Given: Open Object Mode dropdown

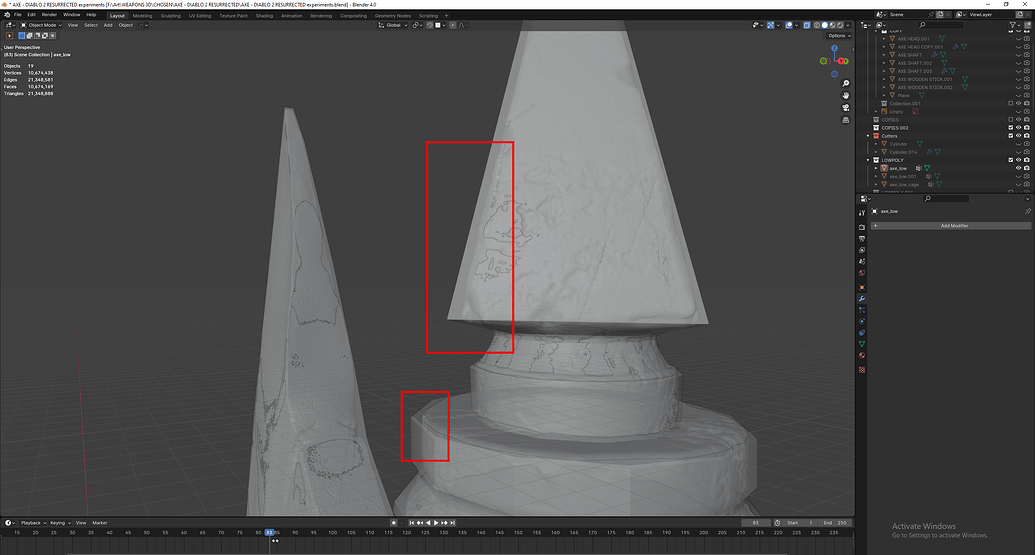Looking at the screenshot, I should 41,25.
